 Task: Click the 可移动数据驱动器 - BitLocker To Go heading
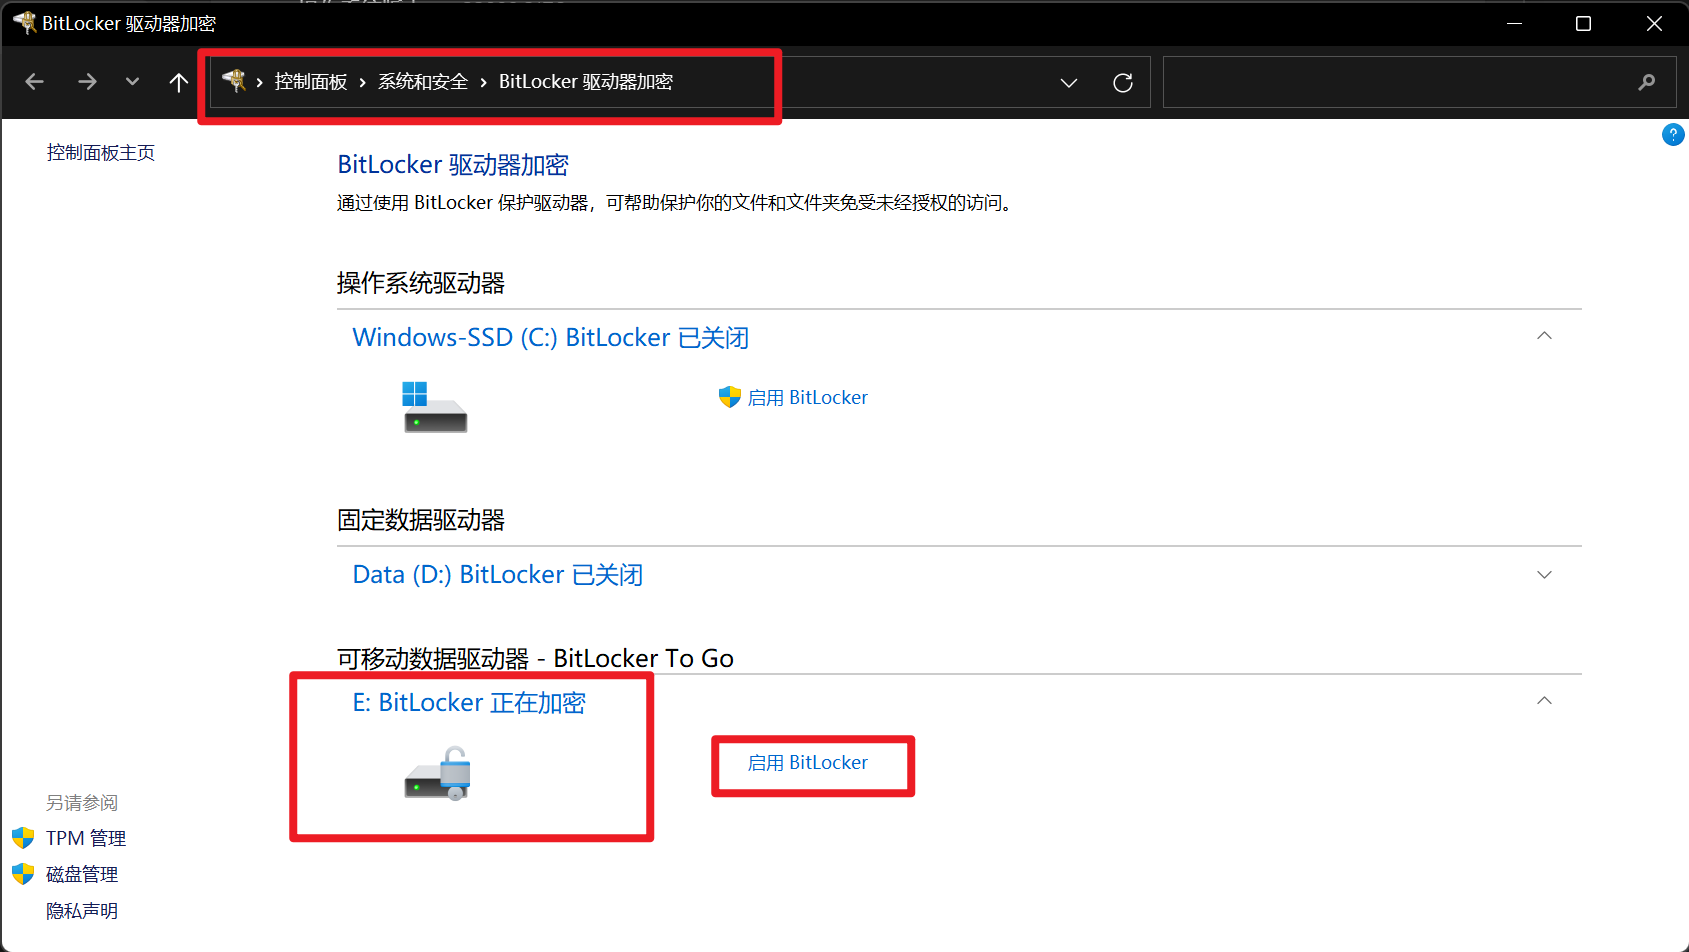click(x=535, y=658)
